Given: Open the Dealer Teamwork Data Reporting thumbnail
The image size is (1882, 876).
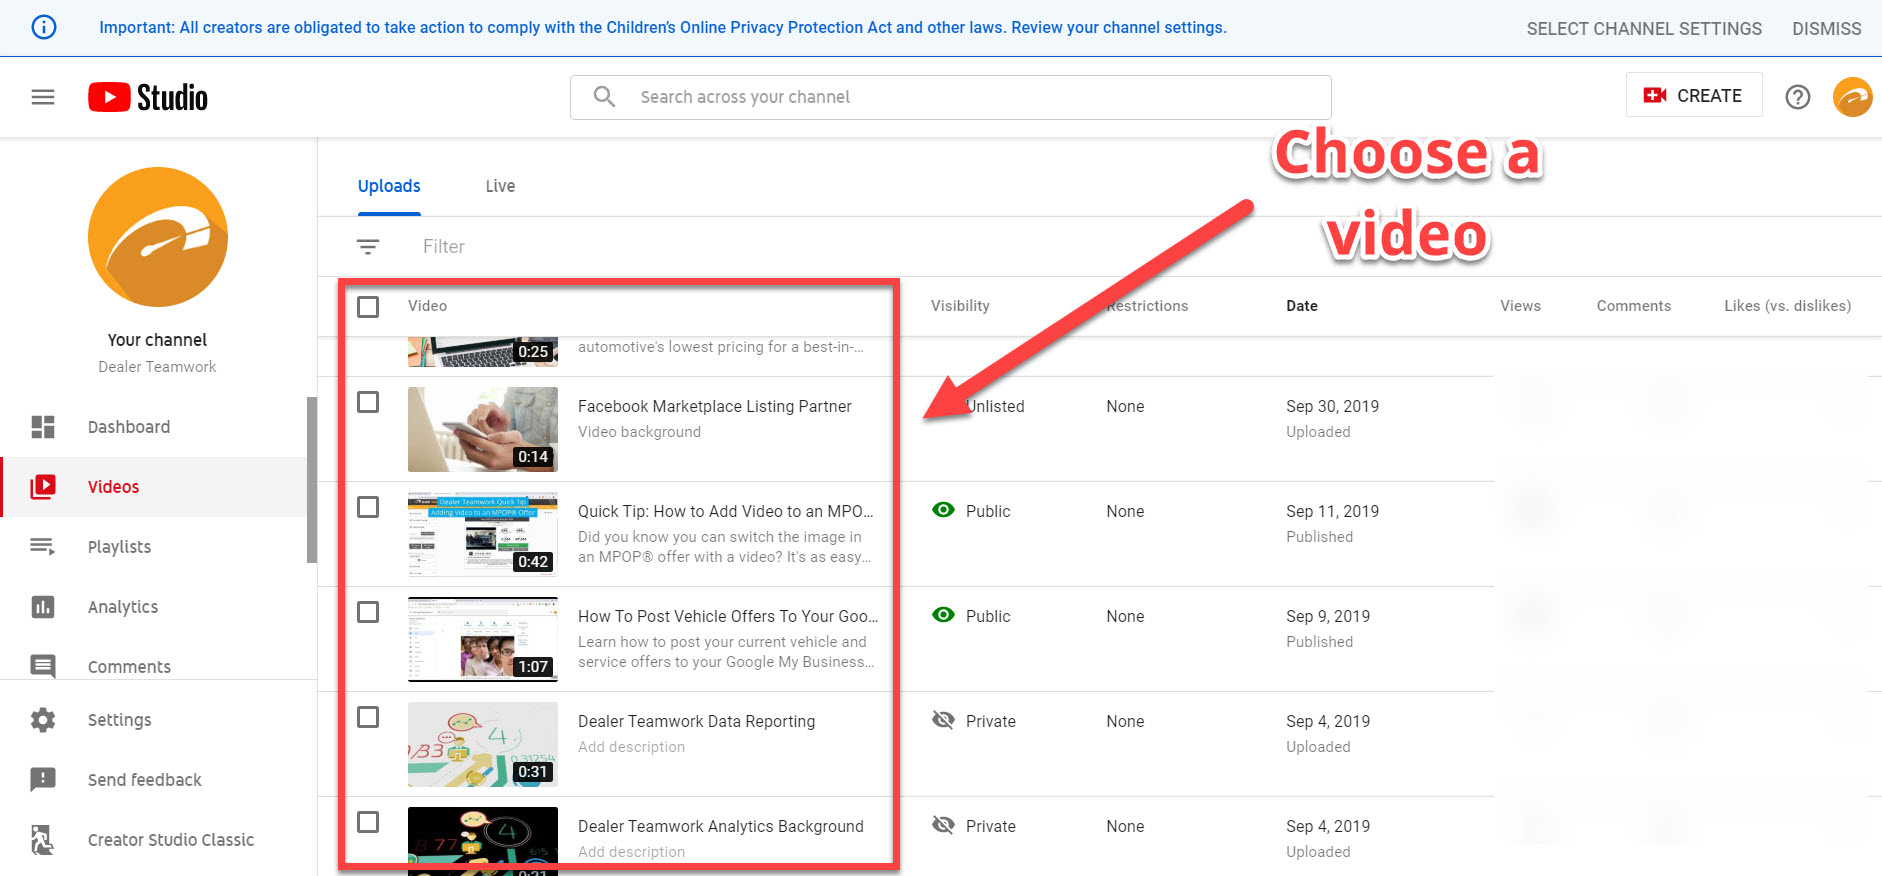Looking at the screenshot, I should pyautogui.click(x=483, y=744).
